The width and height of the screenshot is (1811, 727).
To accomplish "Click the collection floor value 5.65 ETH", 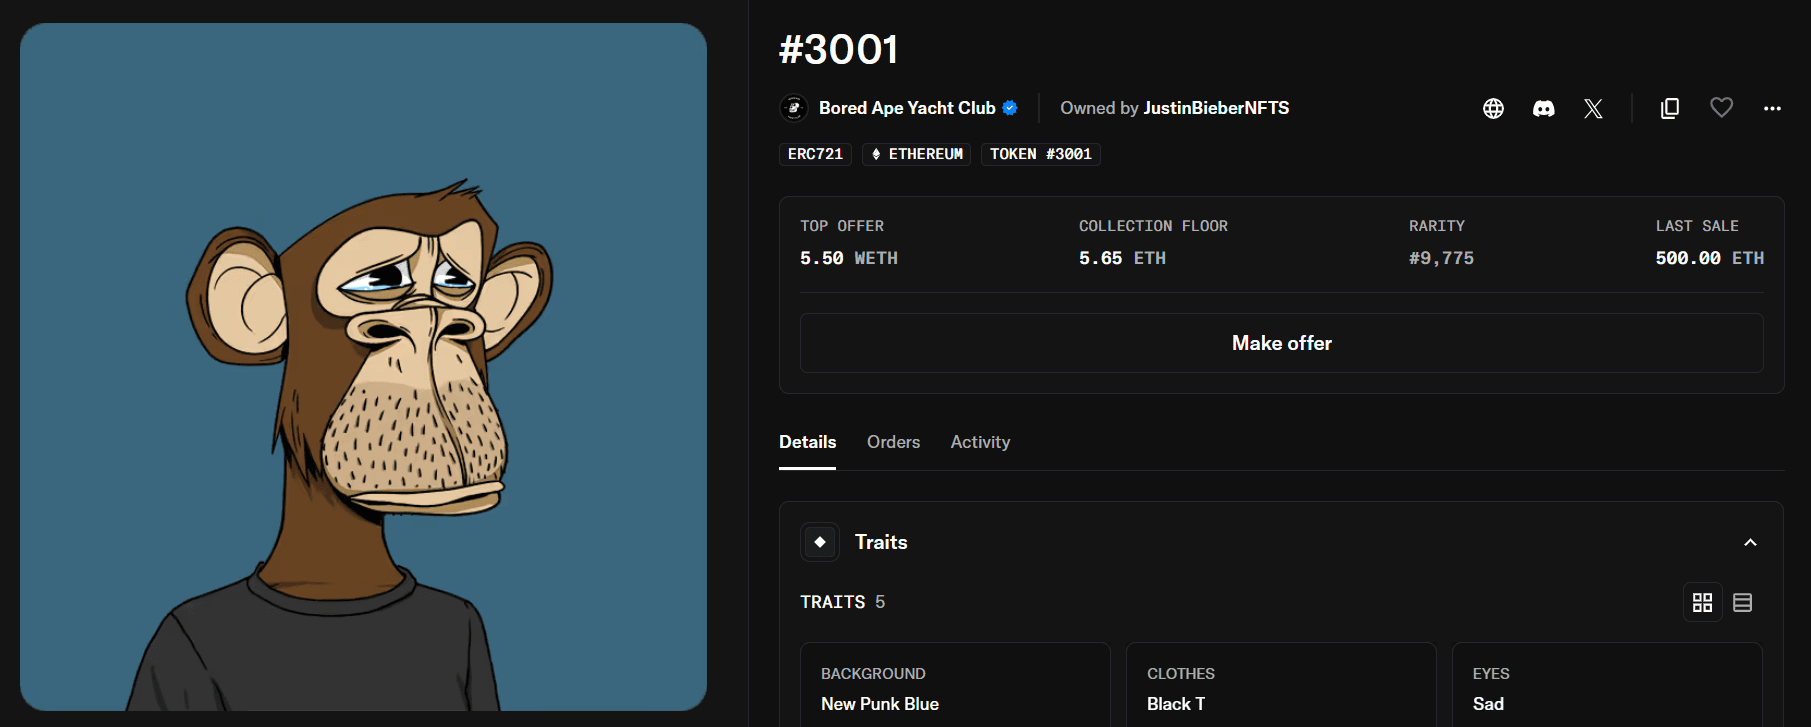I will [1122, 258].
